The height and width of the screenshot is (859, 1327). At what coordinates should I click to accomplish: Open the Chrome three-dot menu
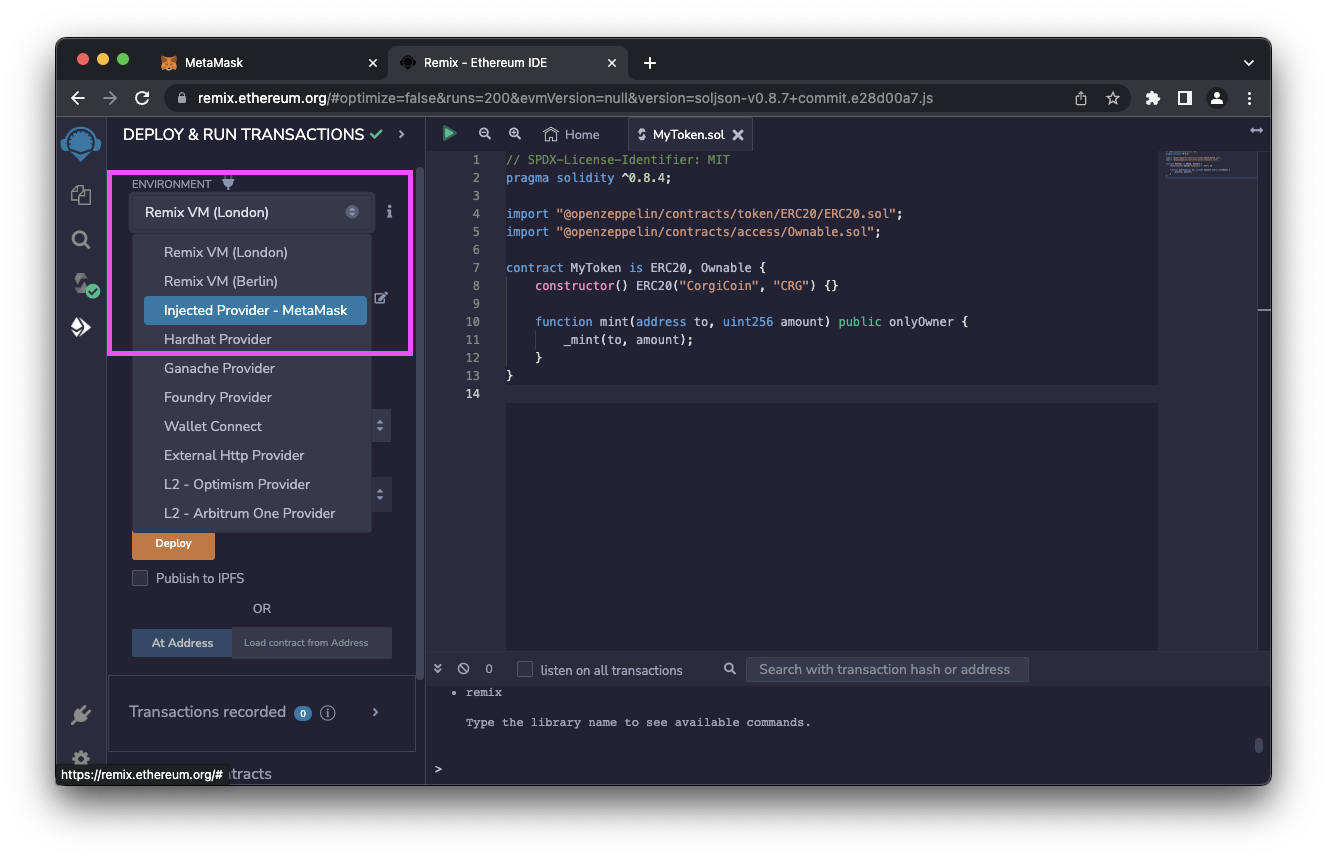pos(1250,98)
